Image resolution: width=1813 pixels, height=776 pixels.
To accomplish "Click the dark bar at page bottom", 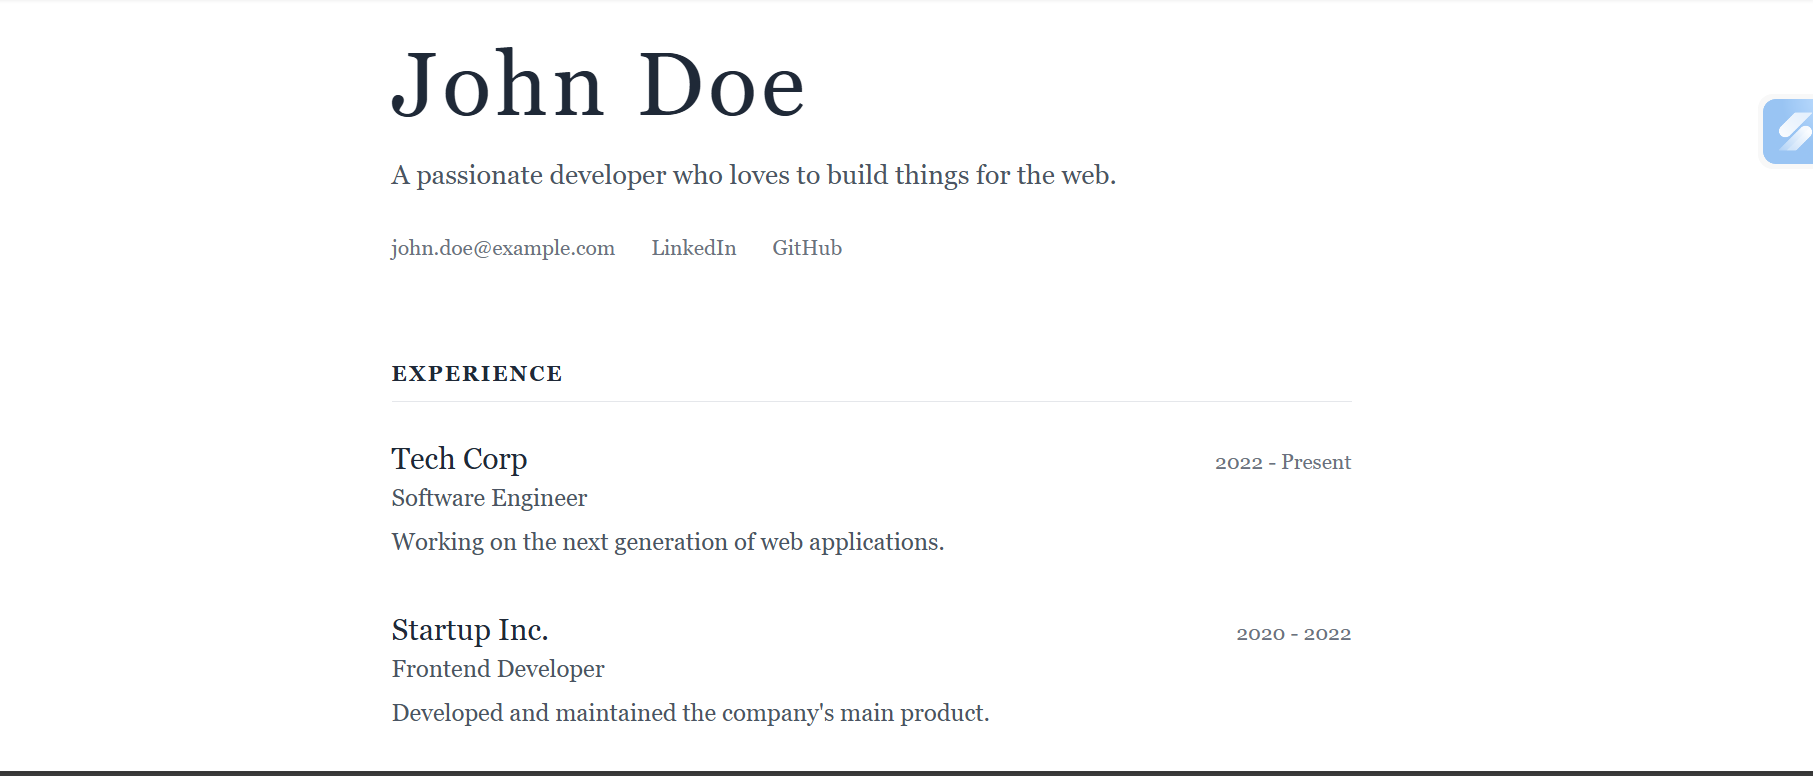I will pyautogui.click(x=906, y=772).
